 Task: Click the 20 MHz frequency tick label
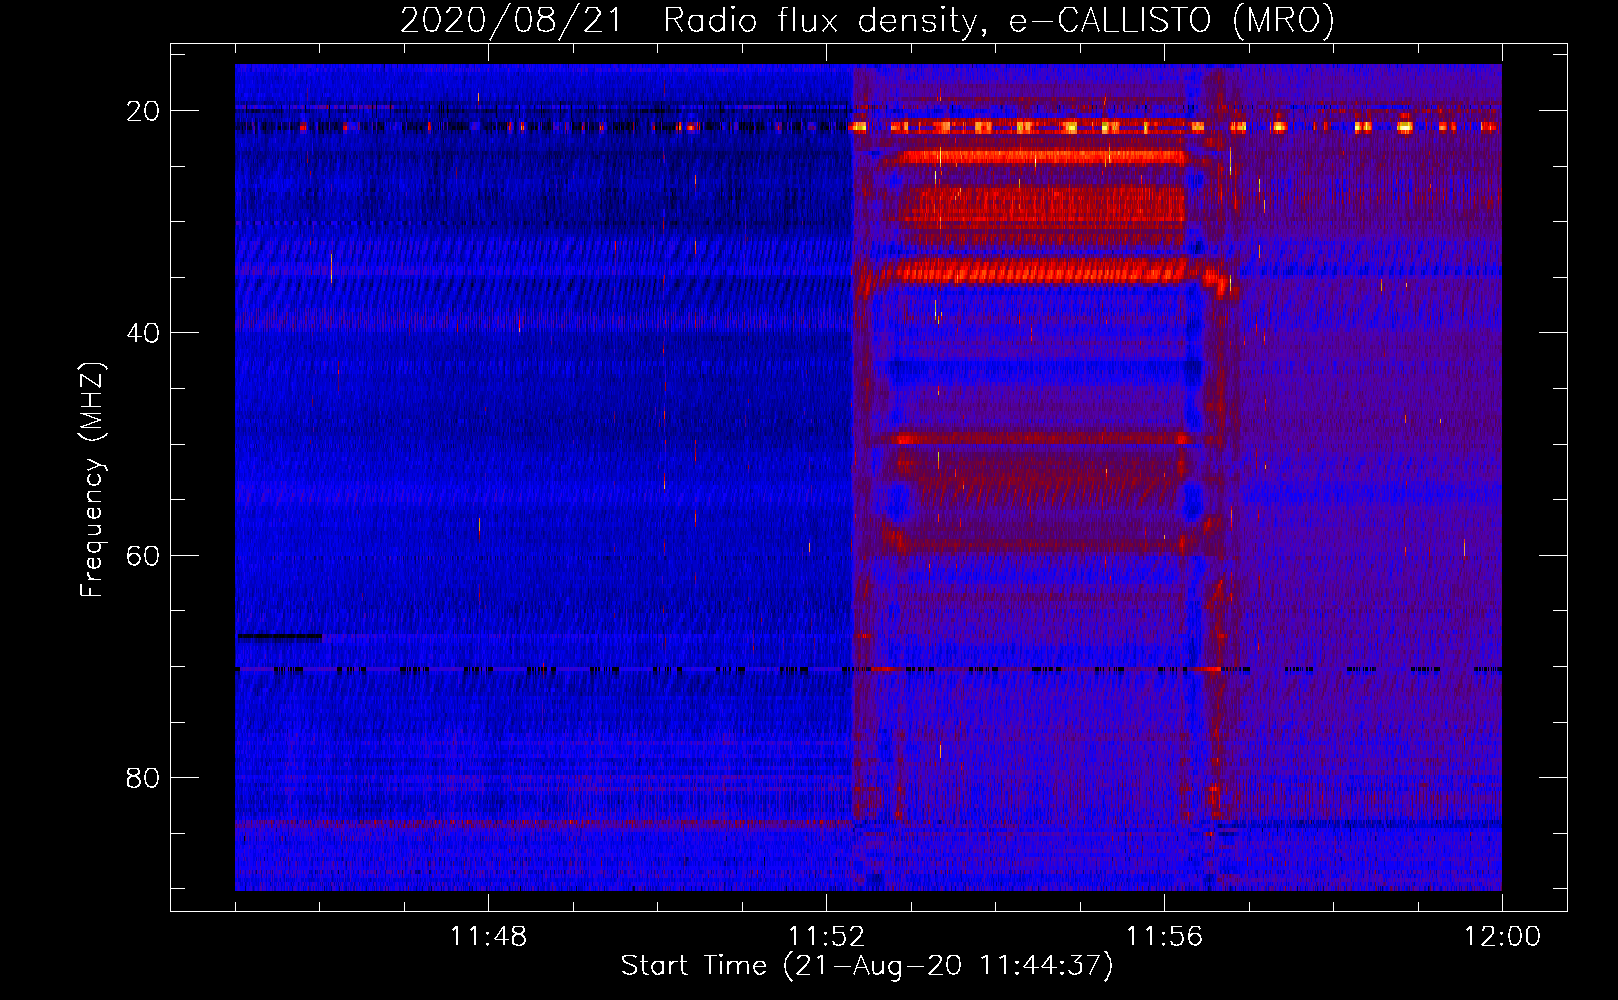[143, 111]
